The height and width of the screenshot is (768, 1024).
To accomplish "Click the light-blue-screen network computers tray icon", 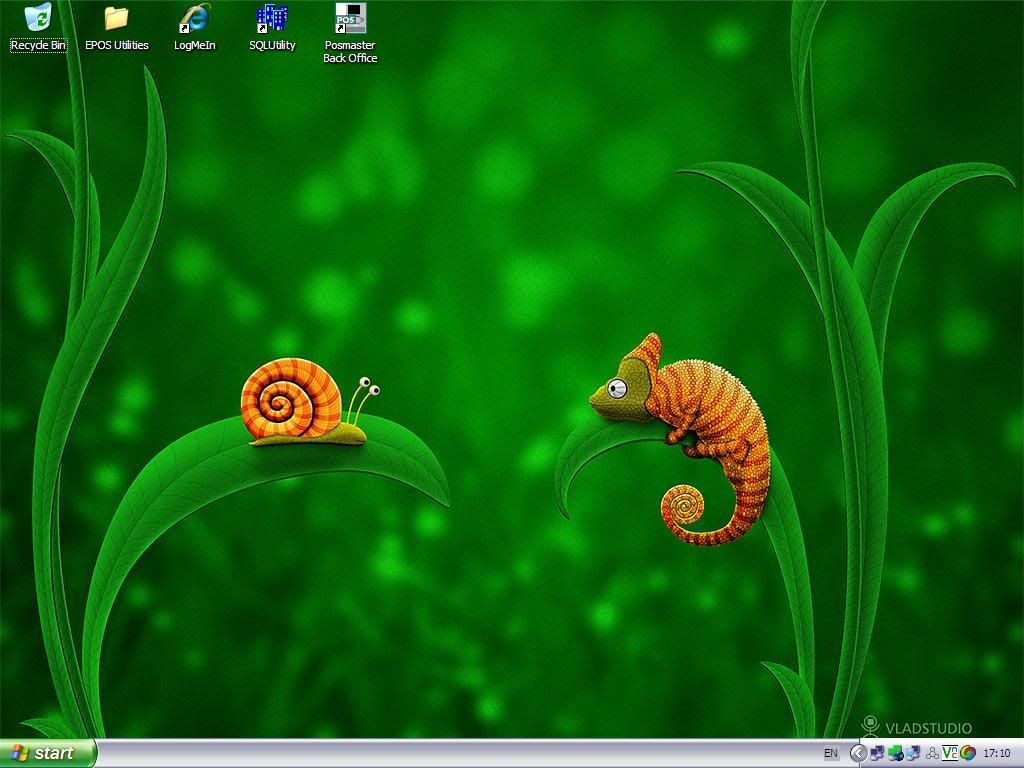I will (914, 754).
